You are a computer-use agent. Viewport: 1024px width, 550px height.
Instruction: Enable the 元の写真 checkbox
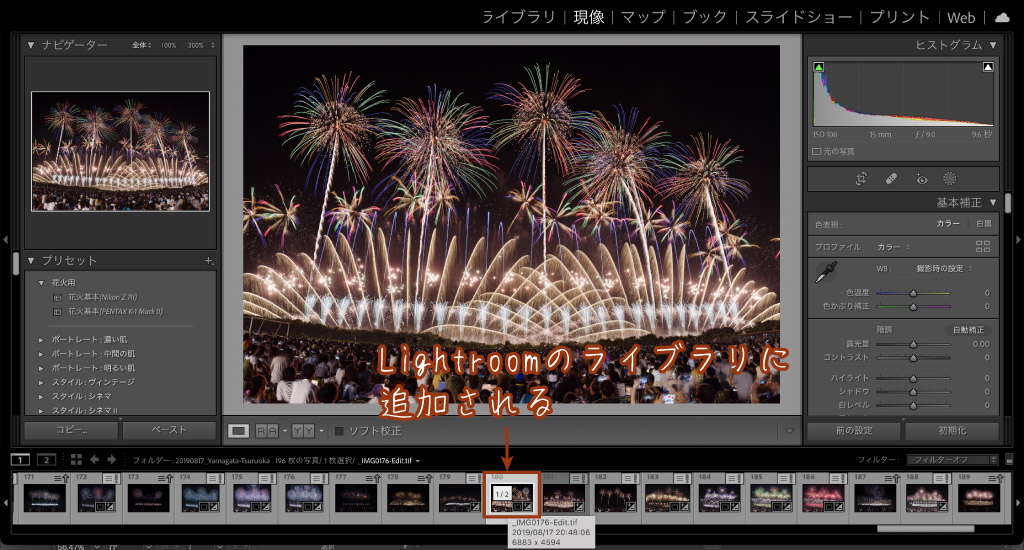coord(816,152)
